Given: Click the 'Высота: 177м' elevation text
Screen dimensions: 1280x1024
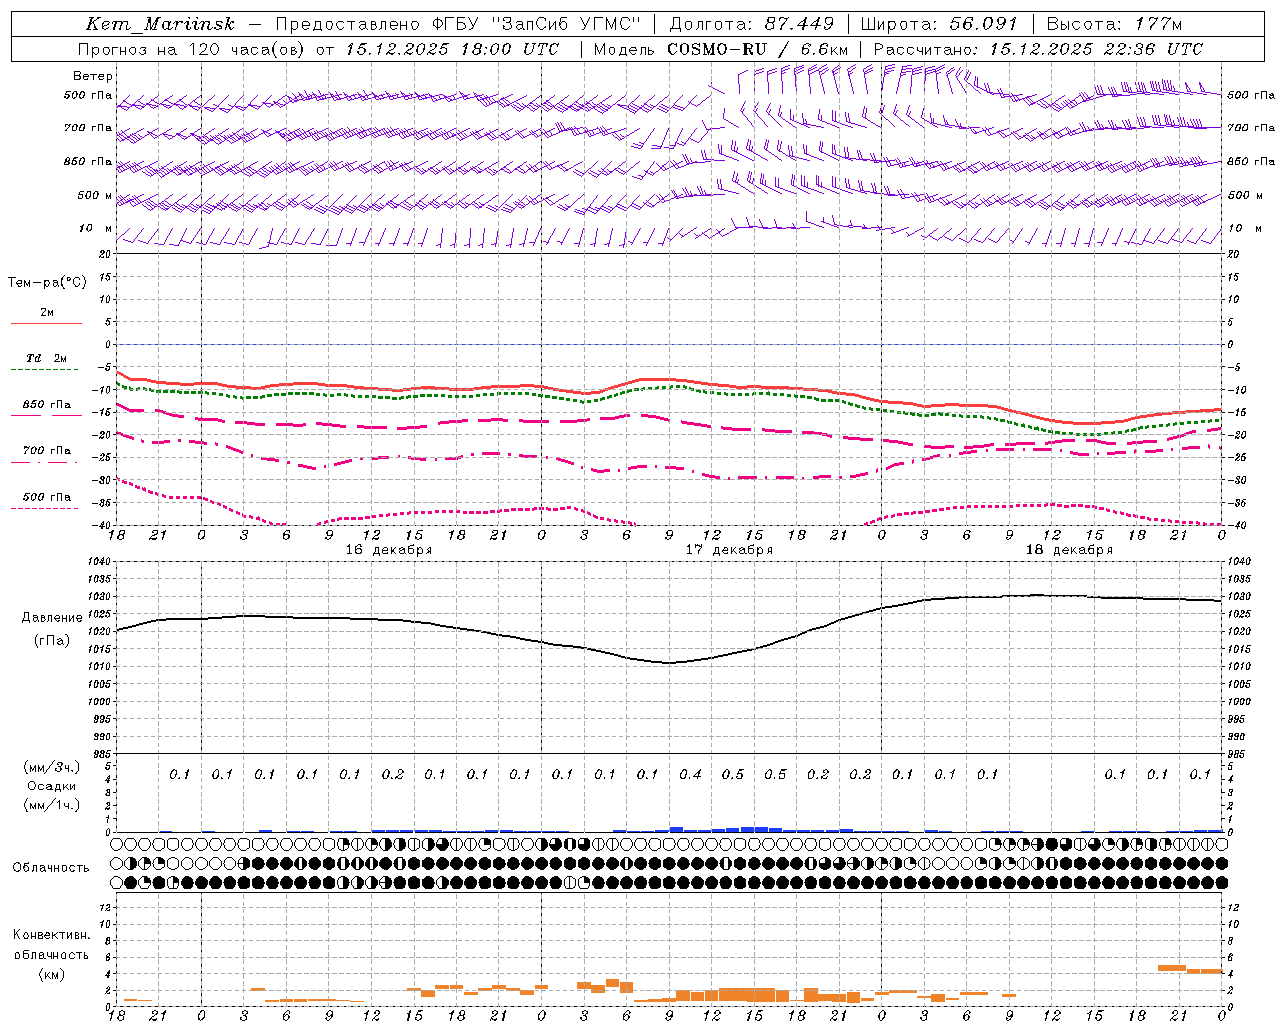Looking at the screenshot, I should (1114, 24).
